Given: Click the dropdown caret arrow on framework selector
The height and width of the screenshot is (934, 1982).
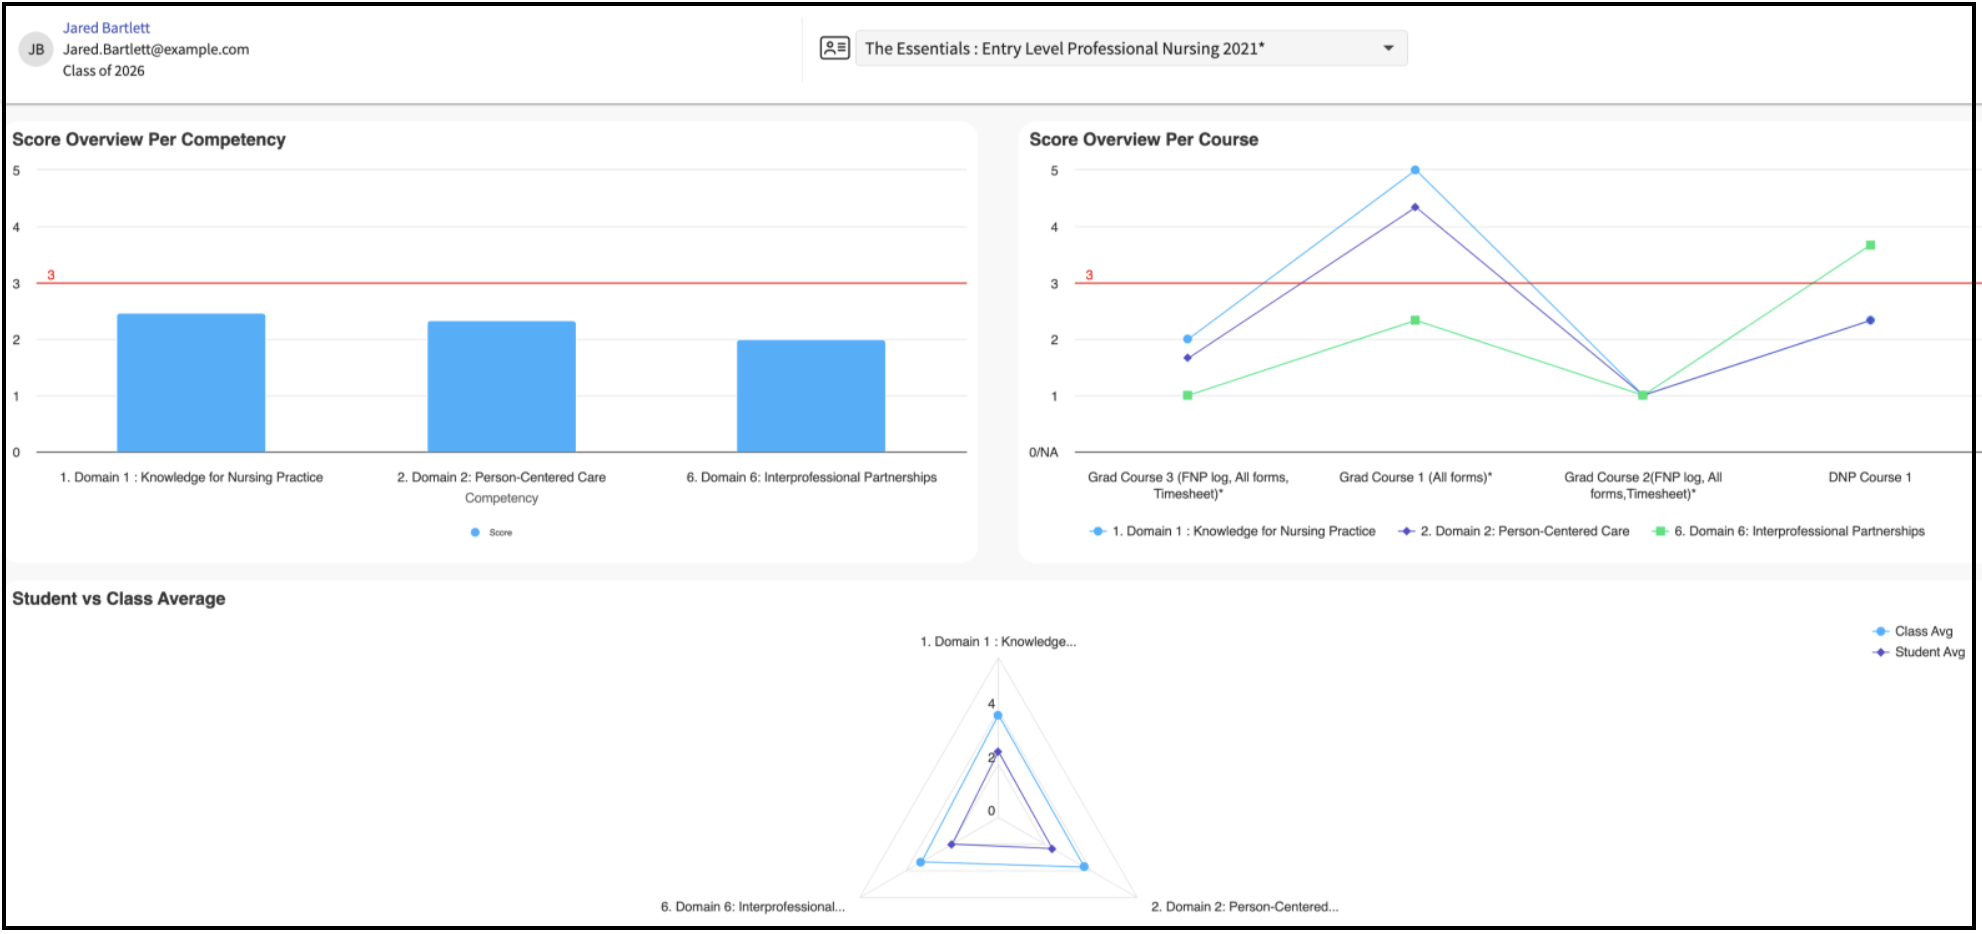Looking at the screenshot, I should pyautogui.click(x=1388, y=48).
